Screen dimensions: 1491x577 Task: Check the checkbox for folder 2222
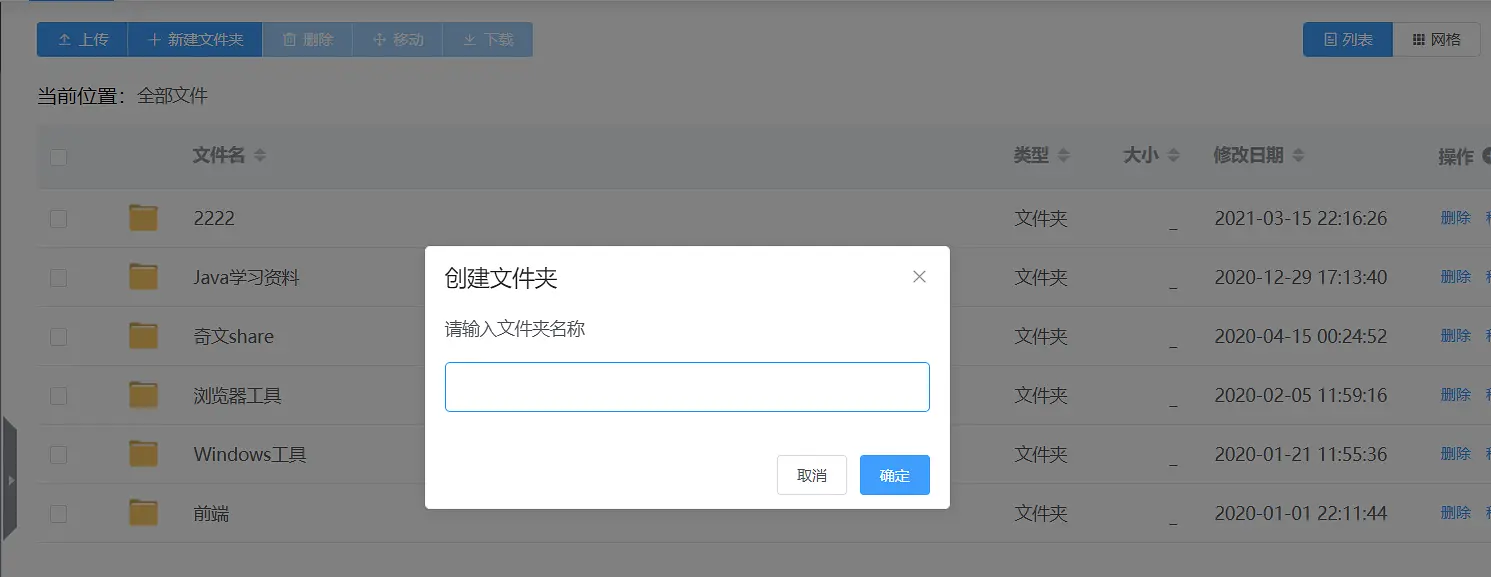(x=58, y=217)
